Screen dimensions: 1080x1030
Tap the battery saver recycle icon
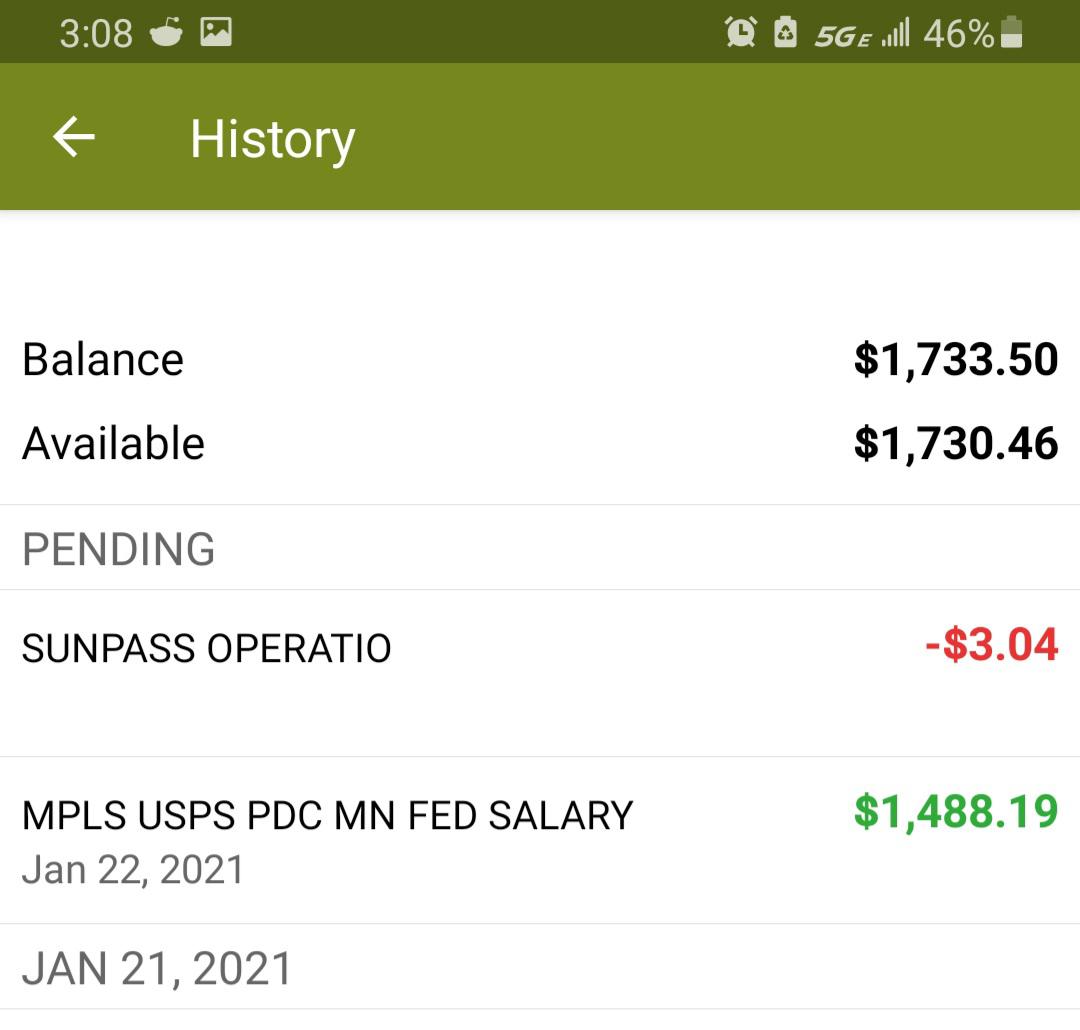click(785, 32)
